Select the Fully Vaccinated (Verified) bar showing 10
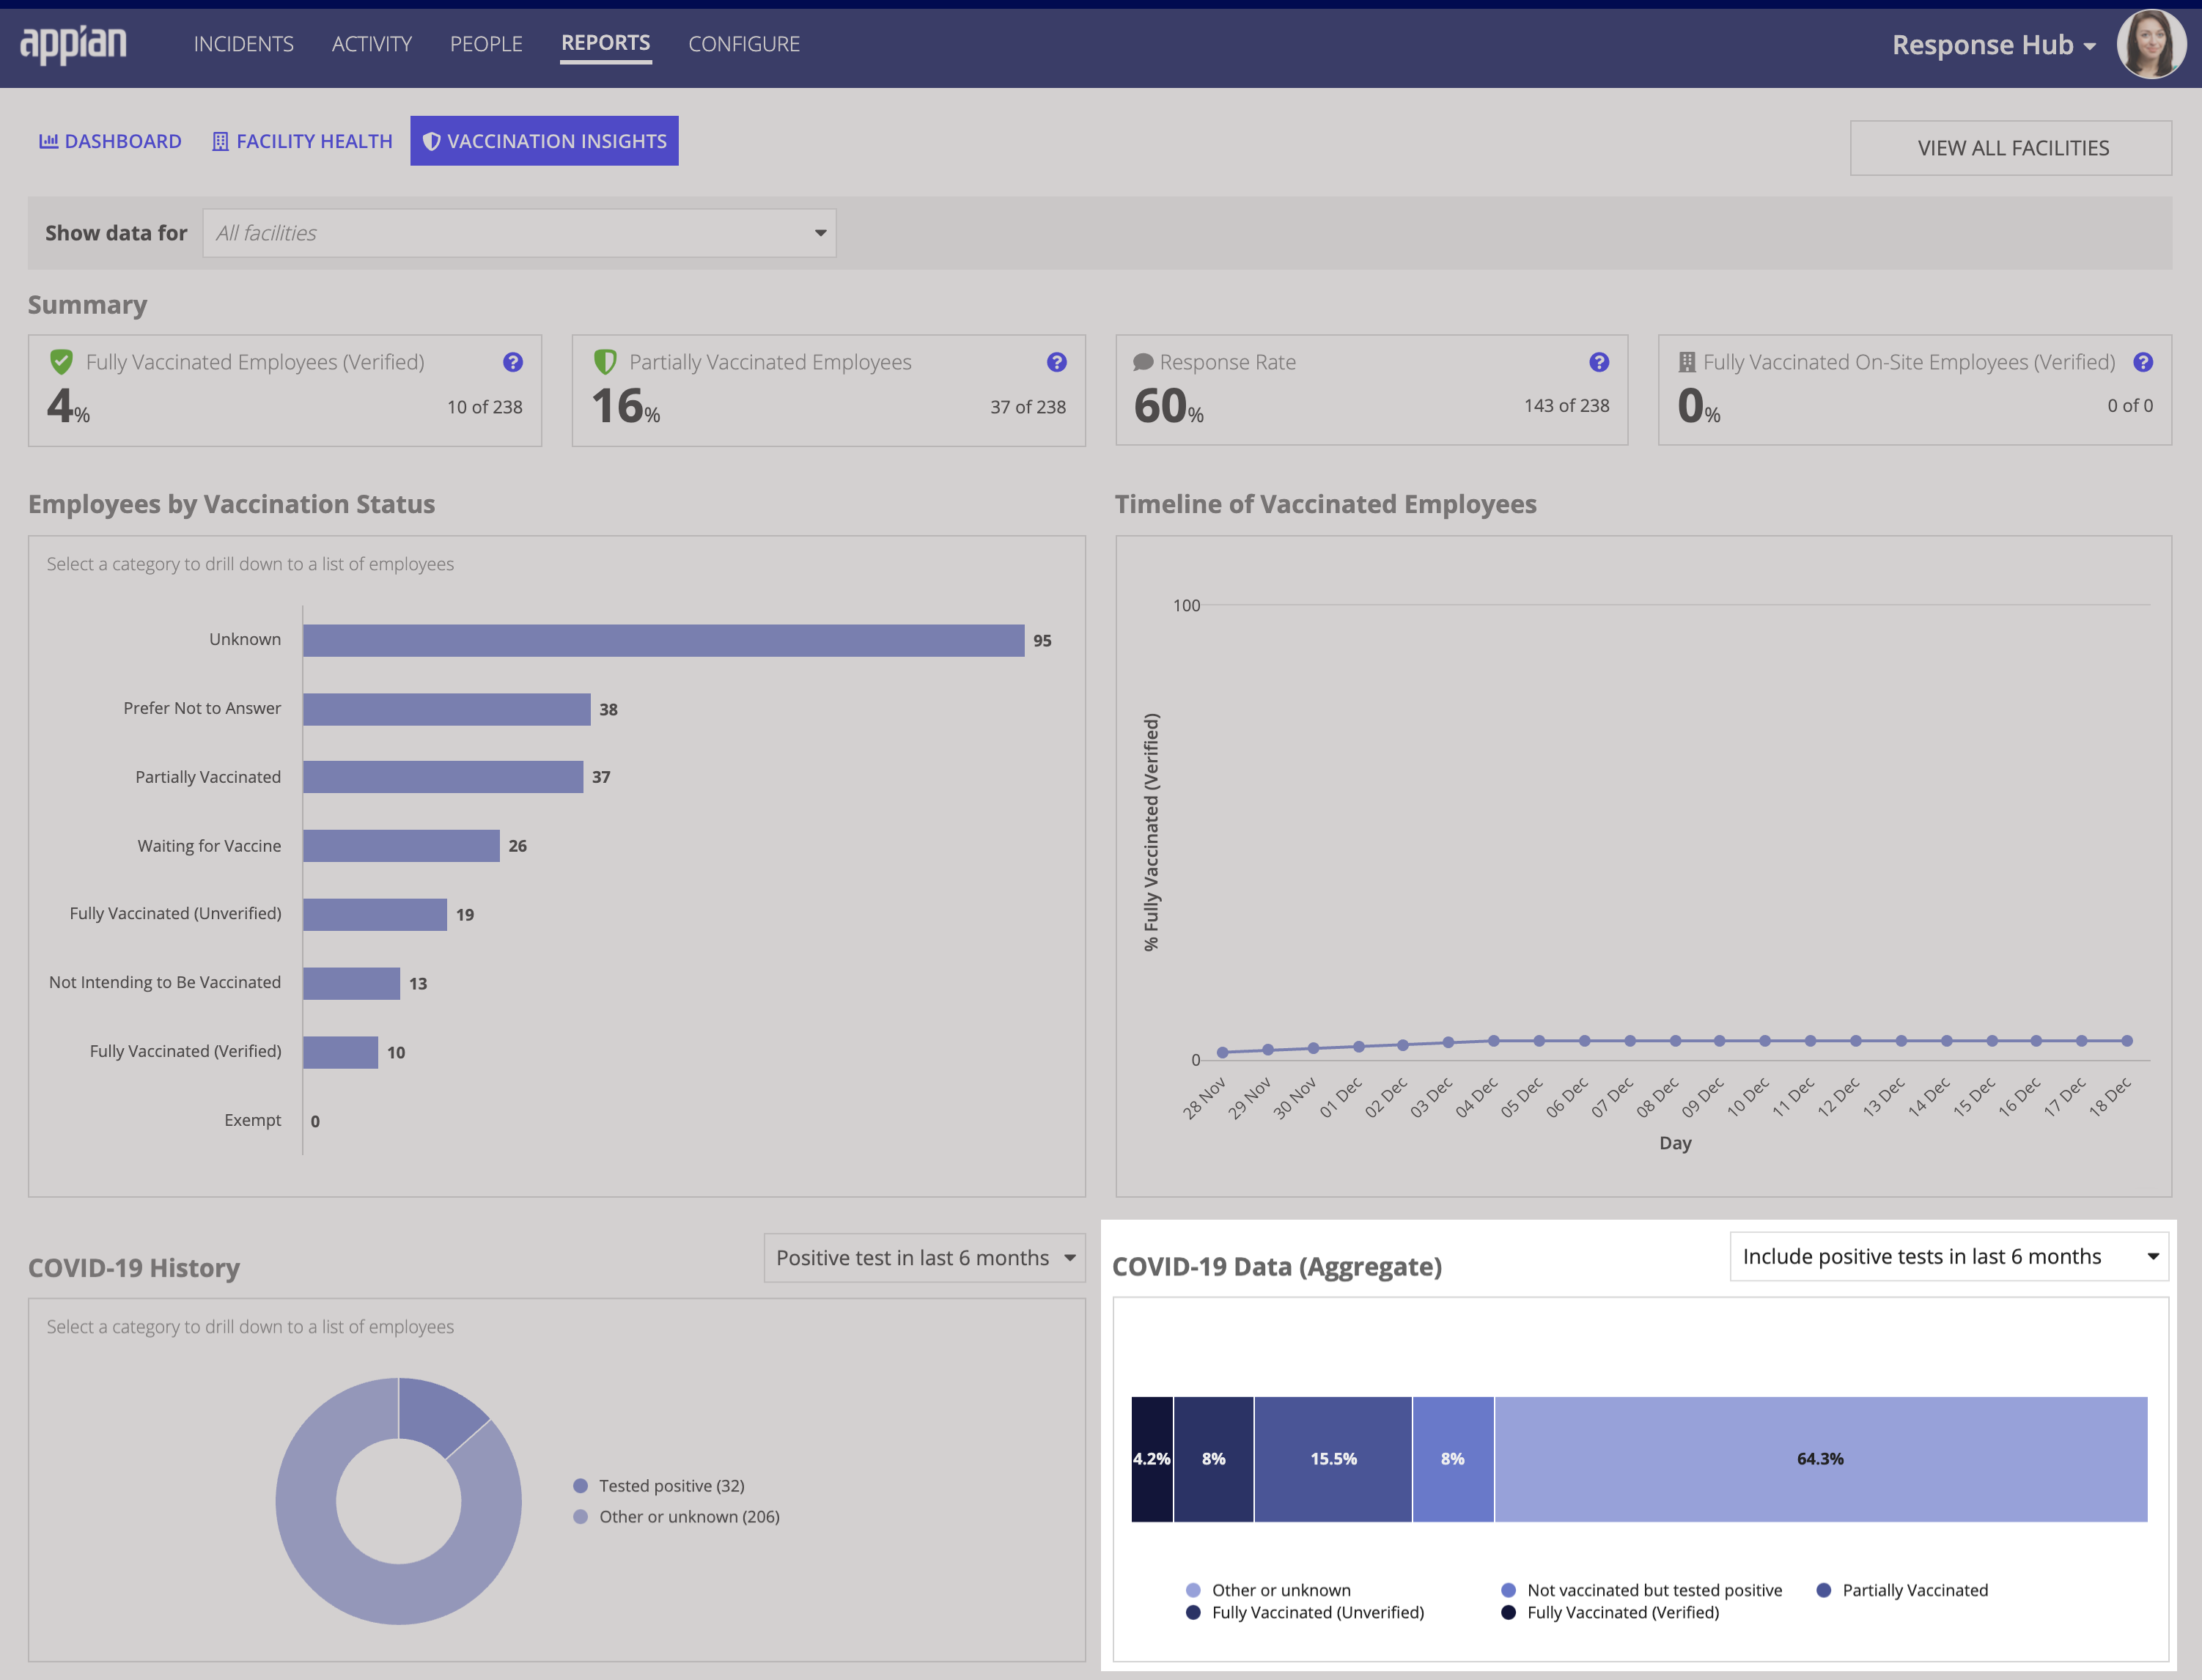The height and width of the screenshot is (1680, 2202). click(340, 1052)
